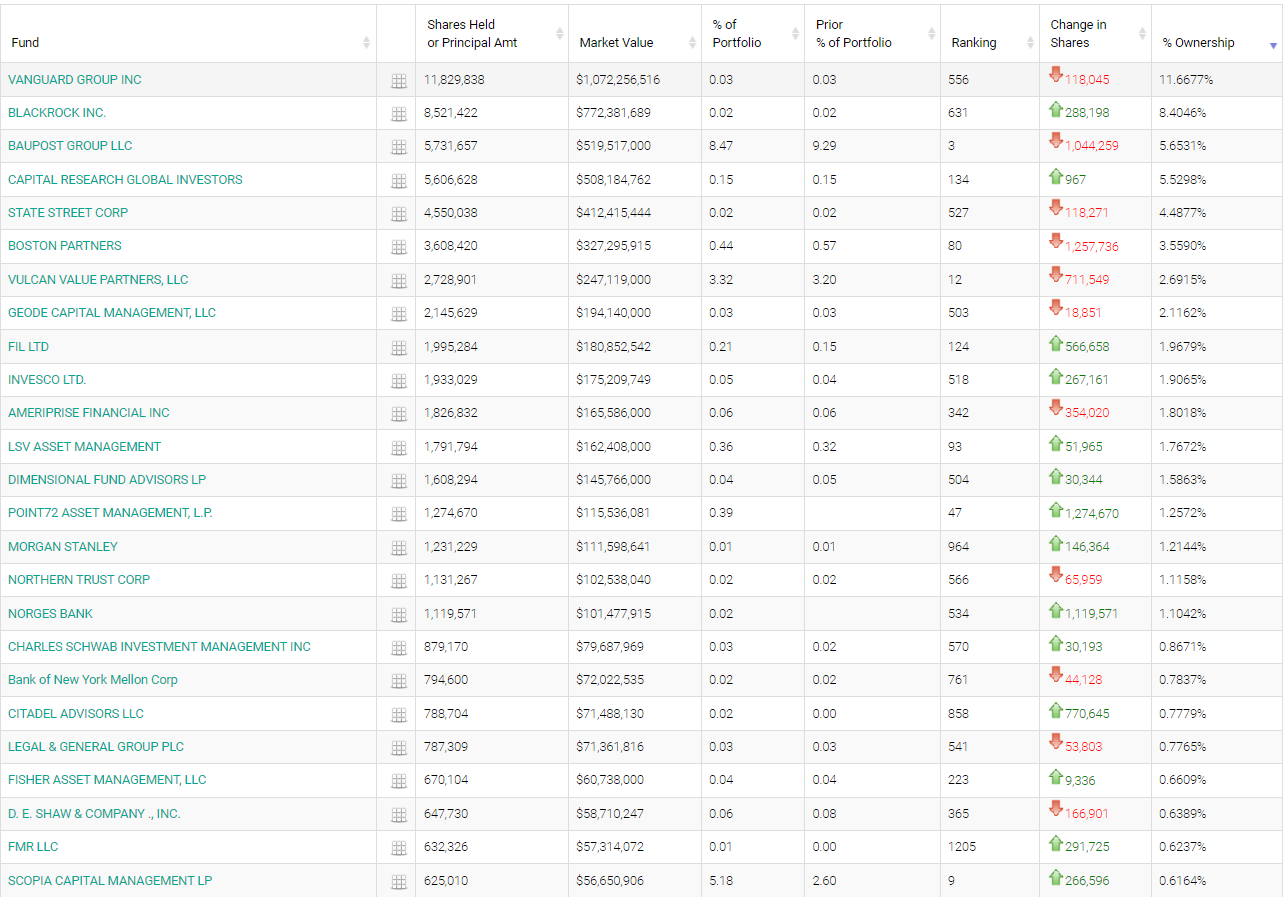Viewport: 1283px width, 897px height.
Task: Open grid icon in Citadel Advisors row
Action: pos(398,715)
